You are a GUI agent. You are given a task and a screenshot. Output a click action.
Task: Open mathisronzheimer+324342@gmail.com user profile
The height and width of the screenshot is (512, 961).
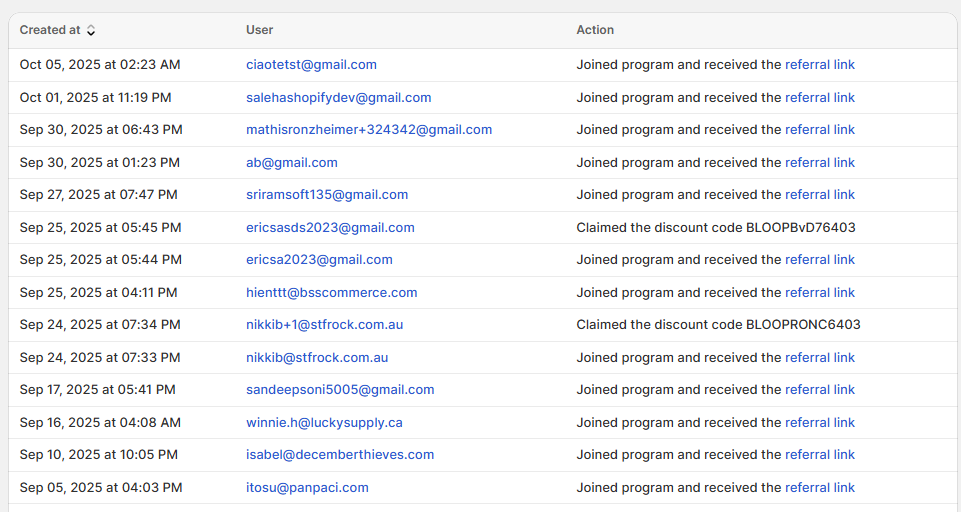click(368, 130)
